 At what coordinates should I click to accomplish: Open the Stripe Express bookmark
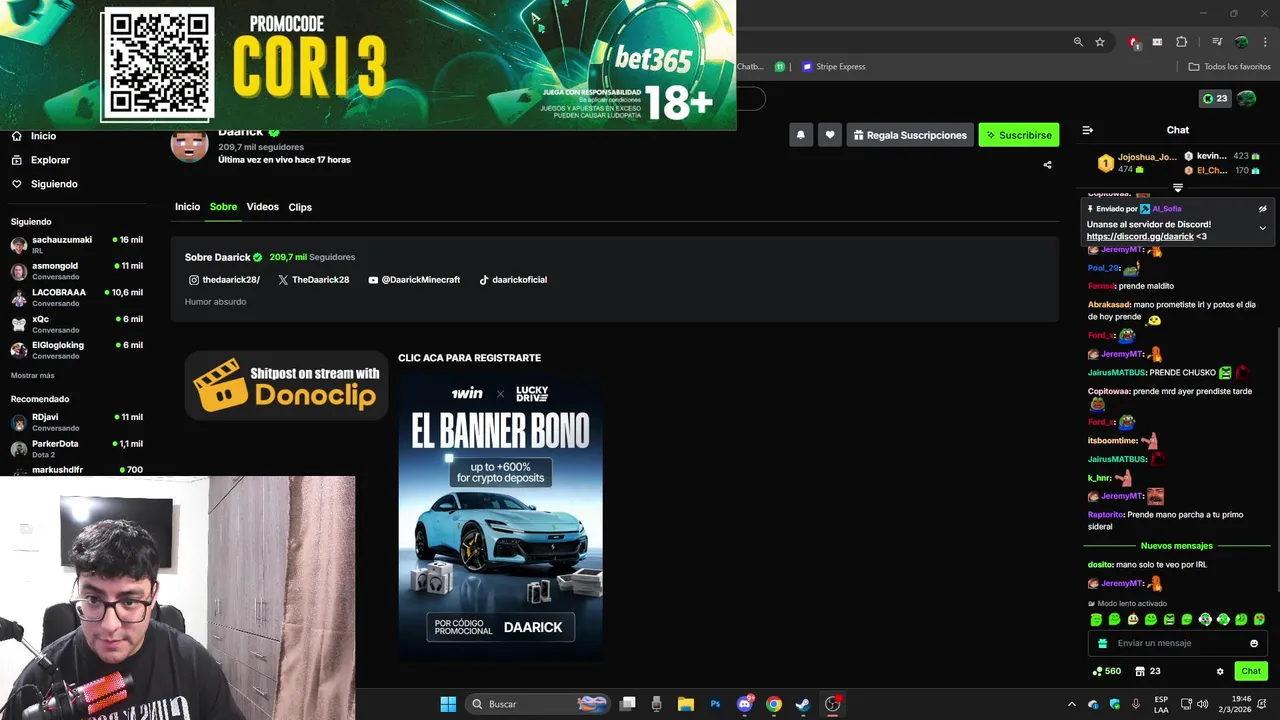click(x=833, y=67)
